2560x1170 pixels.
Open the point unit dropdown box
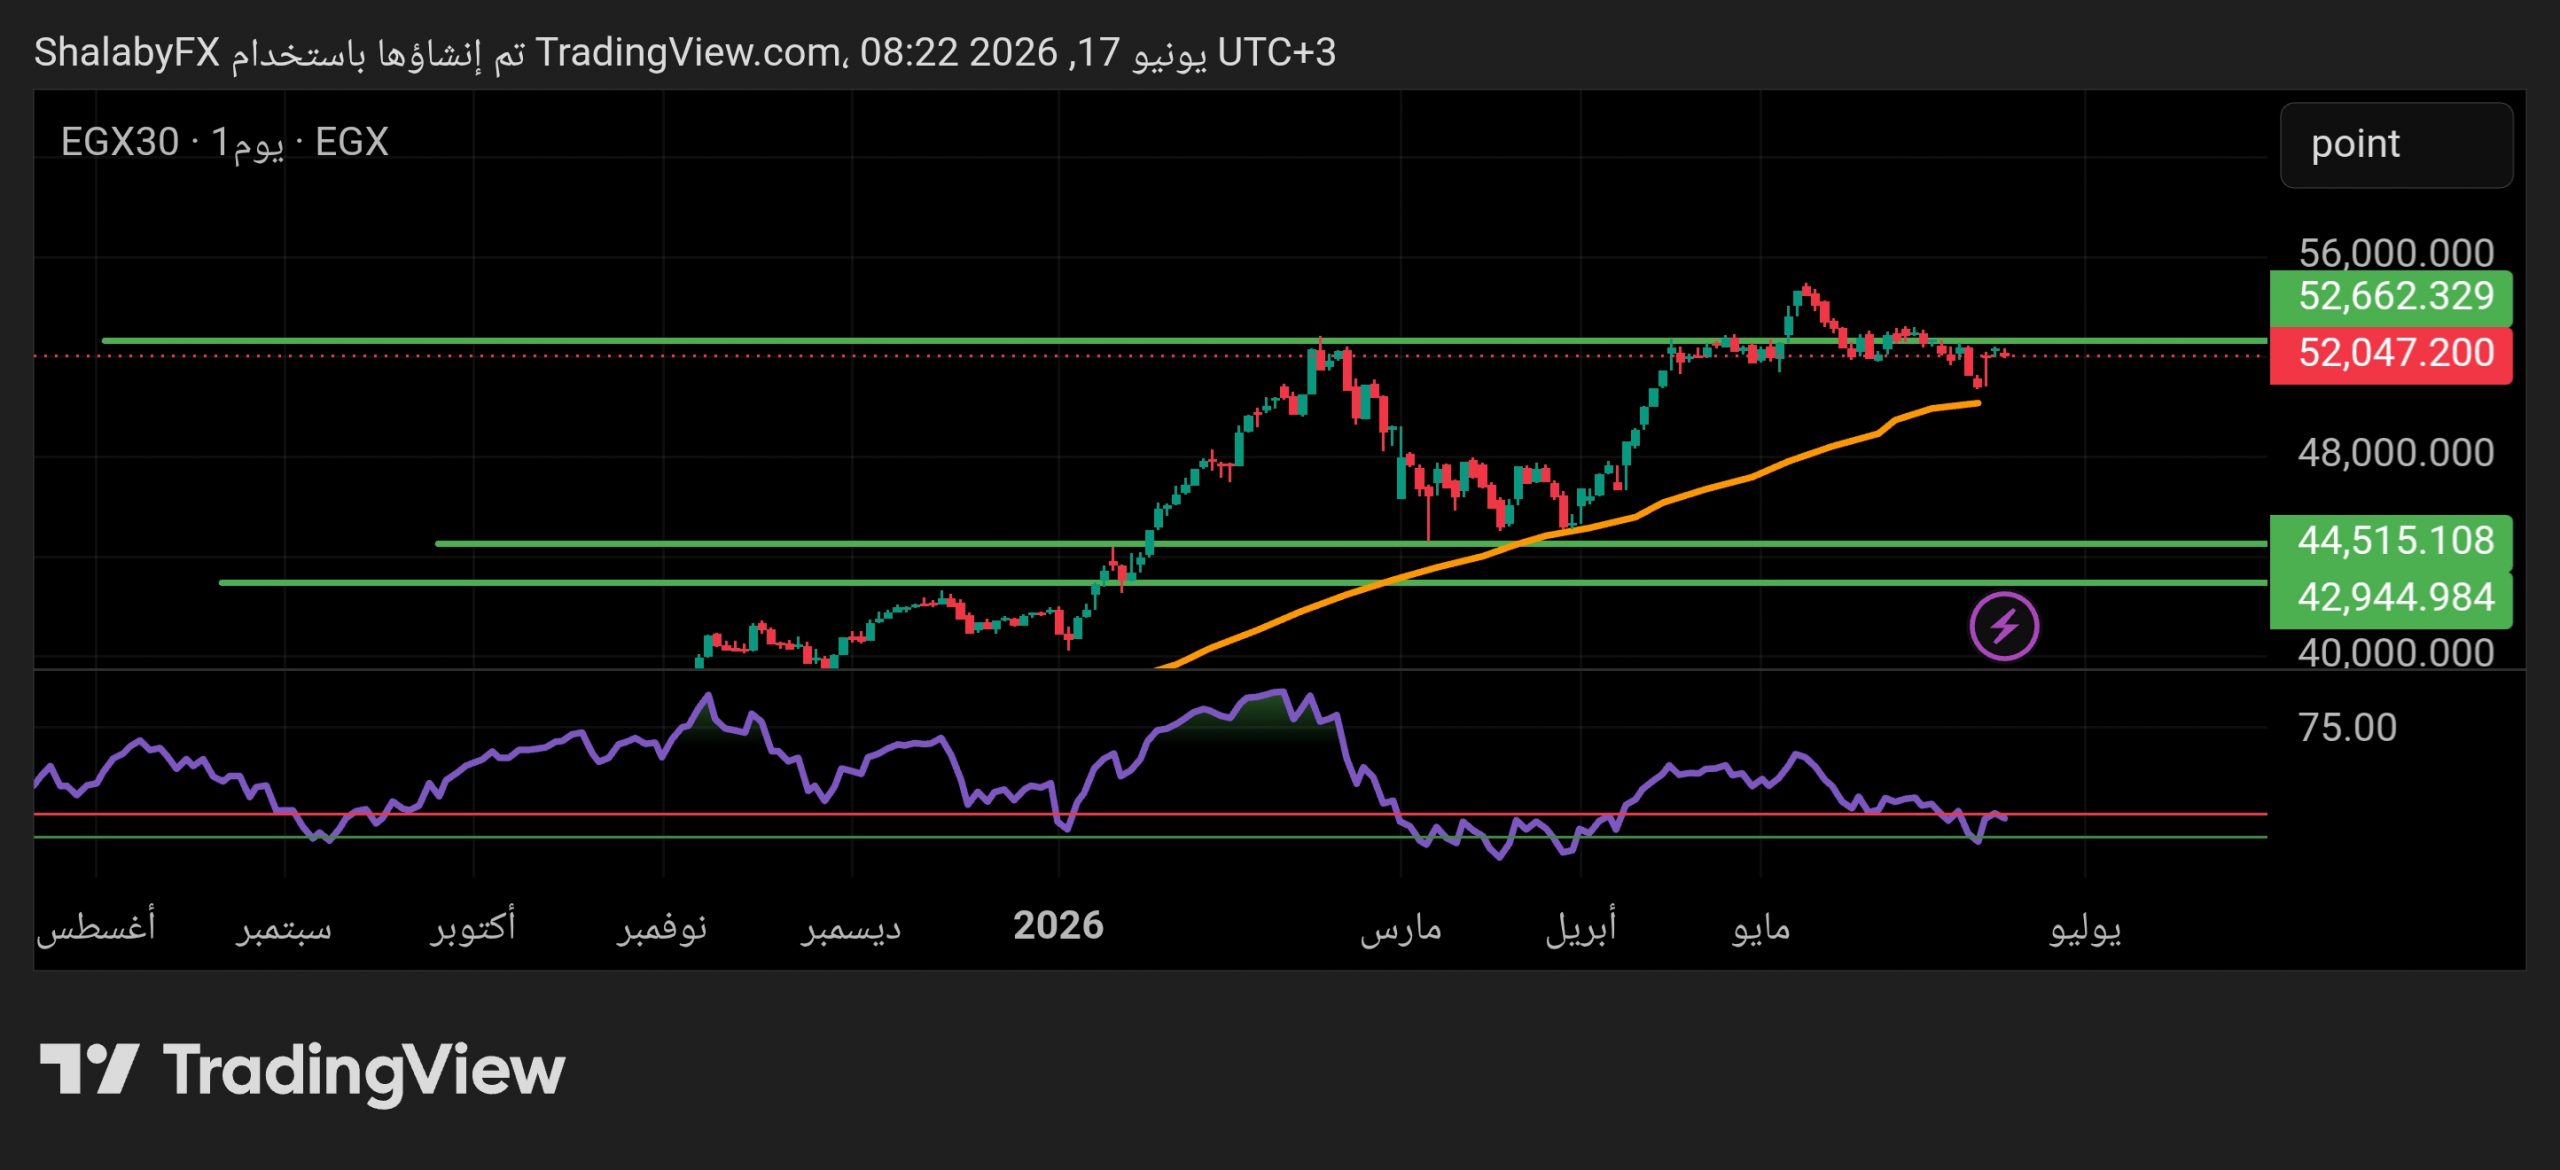click(x=2396, y=145)
